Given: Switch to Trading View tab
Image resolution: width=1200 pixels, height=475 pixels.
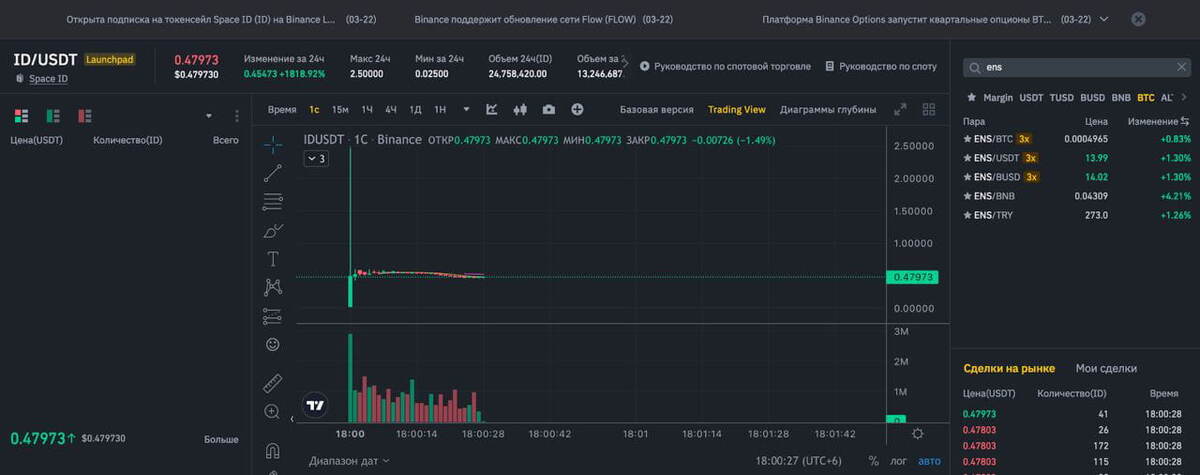Looking at the screenshot, I should (x=736, y=109).
